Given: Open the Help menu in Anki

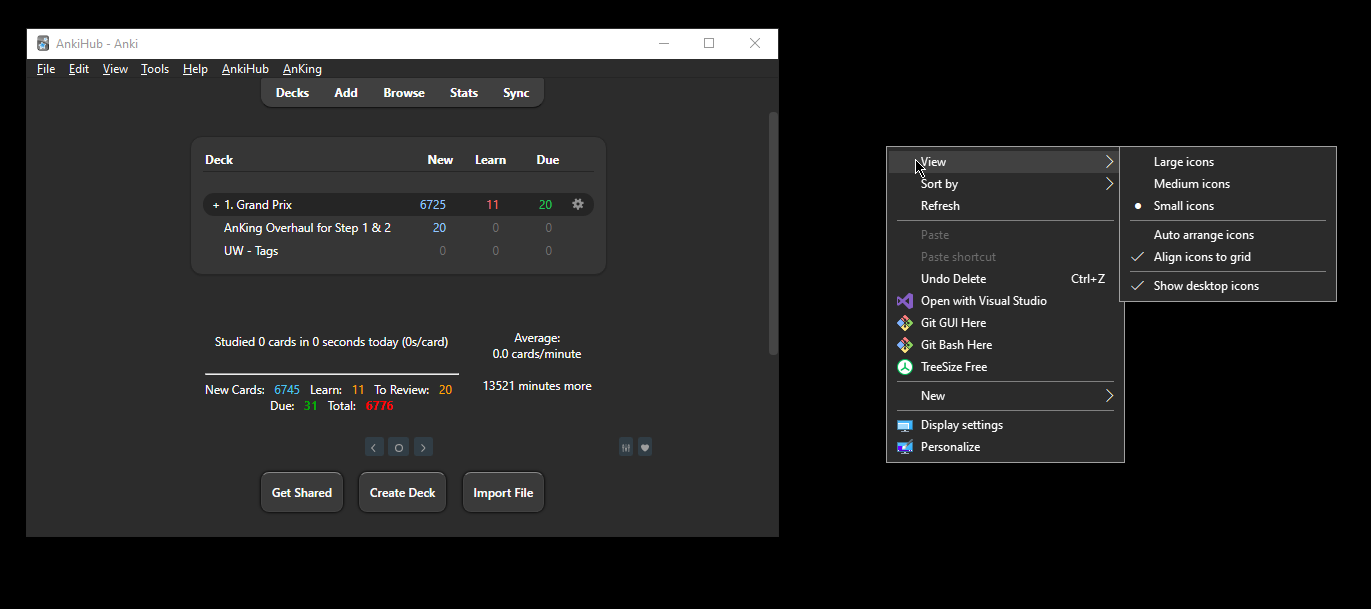Looking at the screenshot, I should [195, 69].
